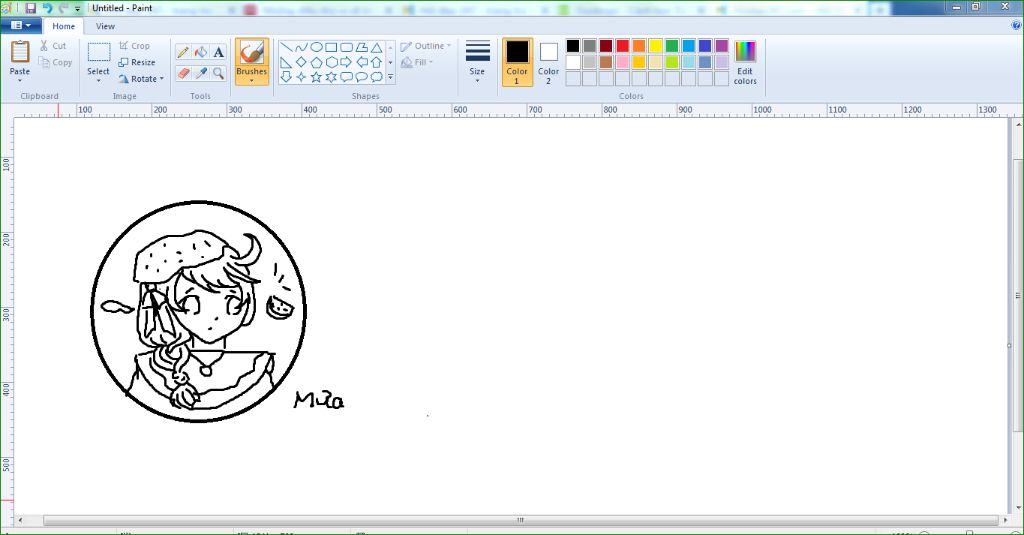Switch to the Home tab
Screen dimensions: 1024x535
(x=63, y=26)
